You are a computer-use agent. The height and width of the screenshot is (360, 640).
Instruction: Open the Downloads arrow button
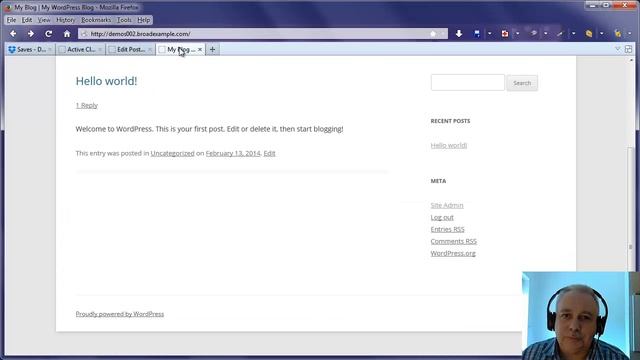(459, 34)
